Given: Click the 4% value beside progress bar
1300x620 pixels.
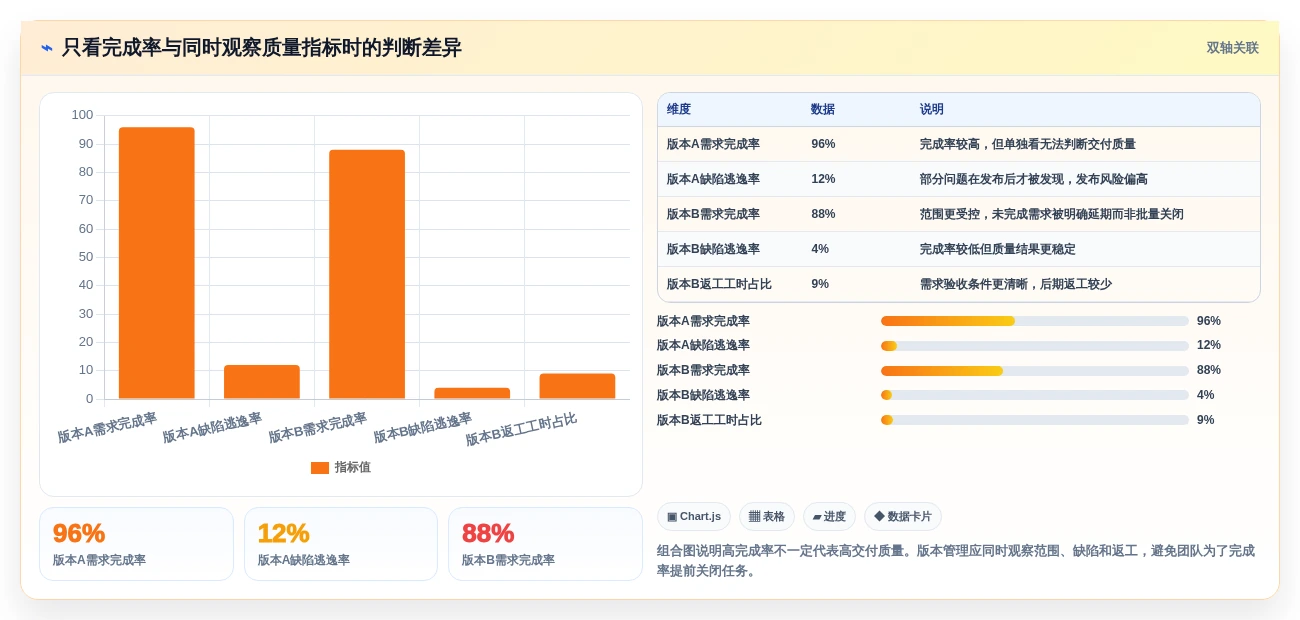Looking at the screenshot, I should [1205, 395].
